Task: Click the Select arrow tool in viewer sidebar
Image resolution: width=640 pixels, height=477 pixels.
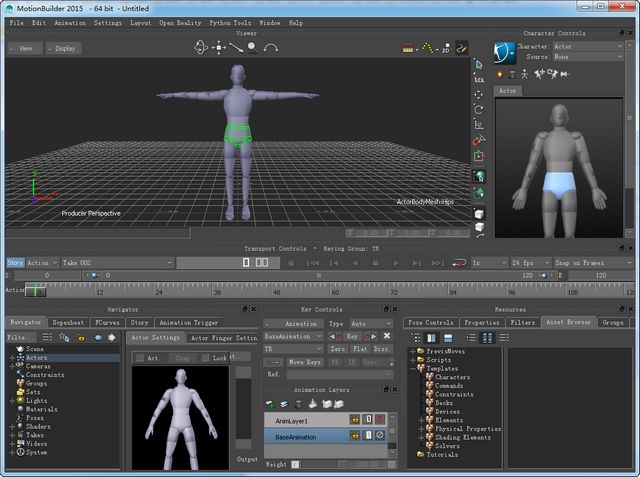Action: coord(479,64)
